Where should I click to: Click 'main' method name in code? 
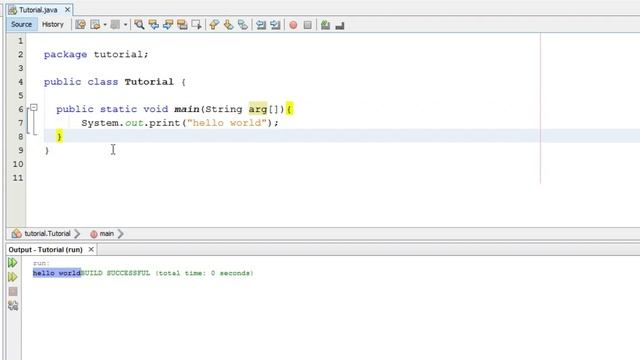click(x=187, y=109)
